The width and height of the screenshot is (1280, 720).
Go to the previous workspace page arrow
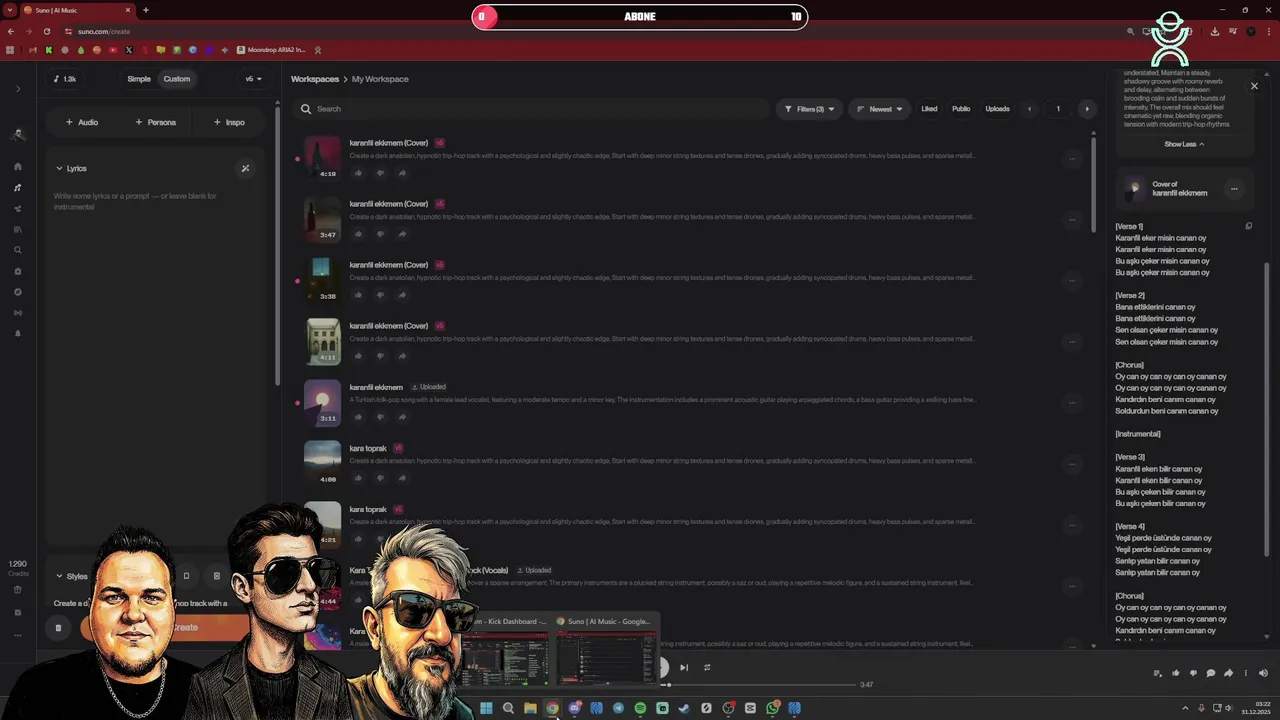1029,109
